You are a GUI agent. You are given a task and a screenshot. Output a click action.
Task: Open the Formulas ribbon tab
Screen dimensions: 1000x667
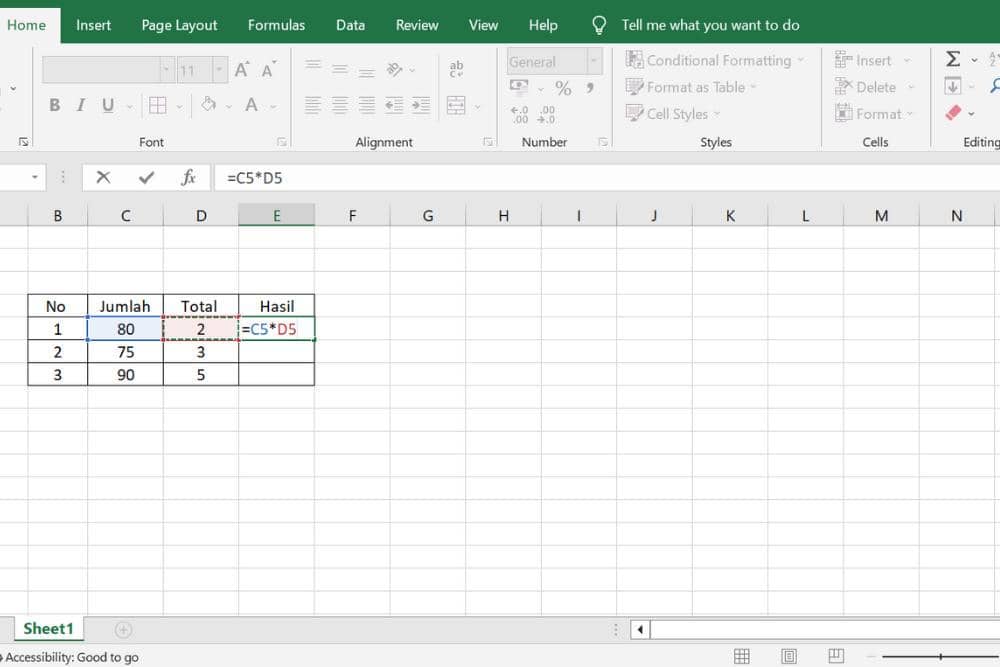277,25
